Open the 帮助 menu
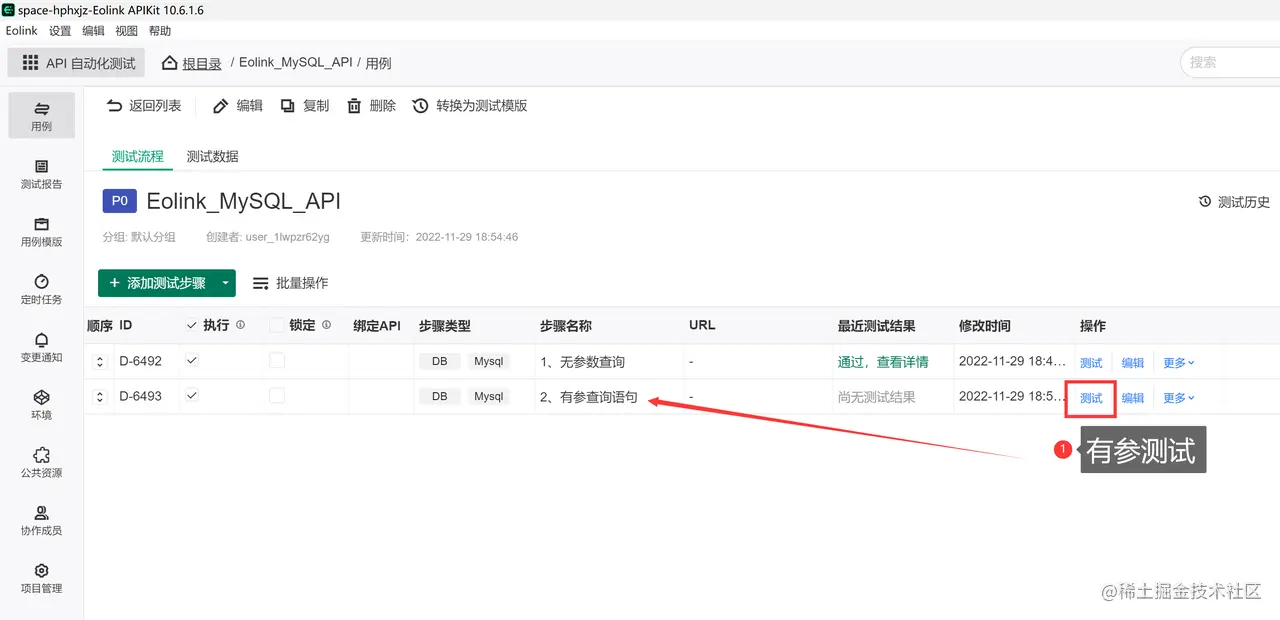This screenshot has width=1280, height=620. coord(159,31)
